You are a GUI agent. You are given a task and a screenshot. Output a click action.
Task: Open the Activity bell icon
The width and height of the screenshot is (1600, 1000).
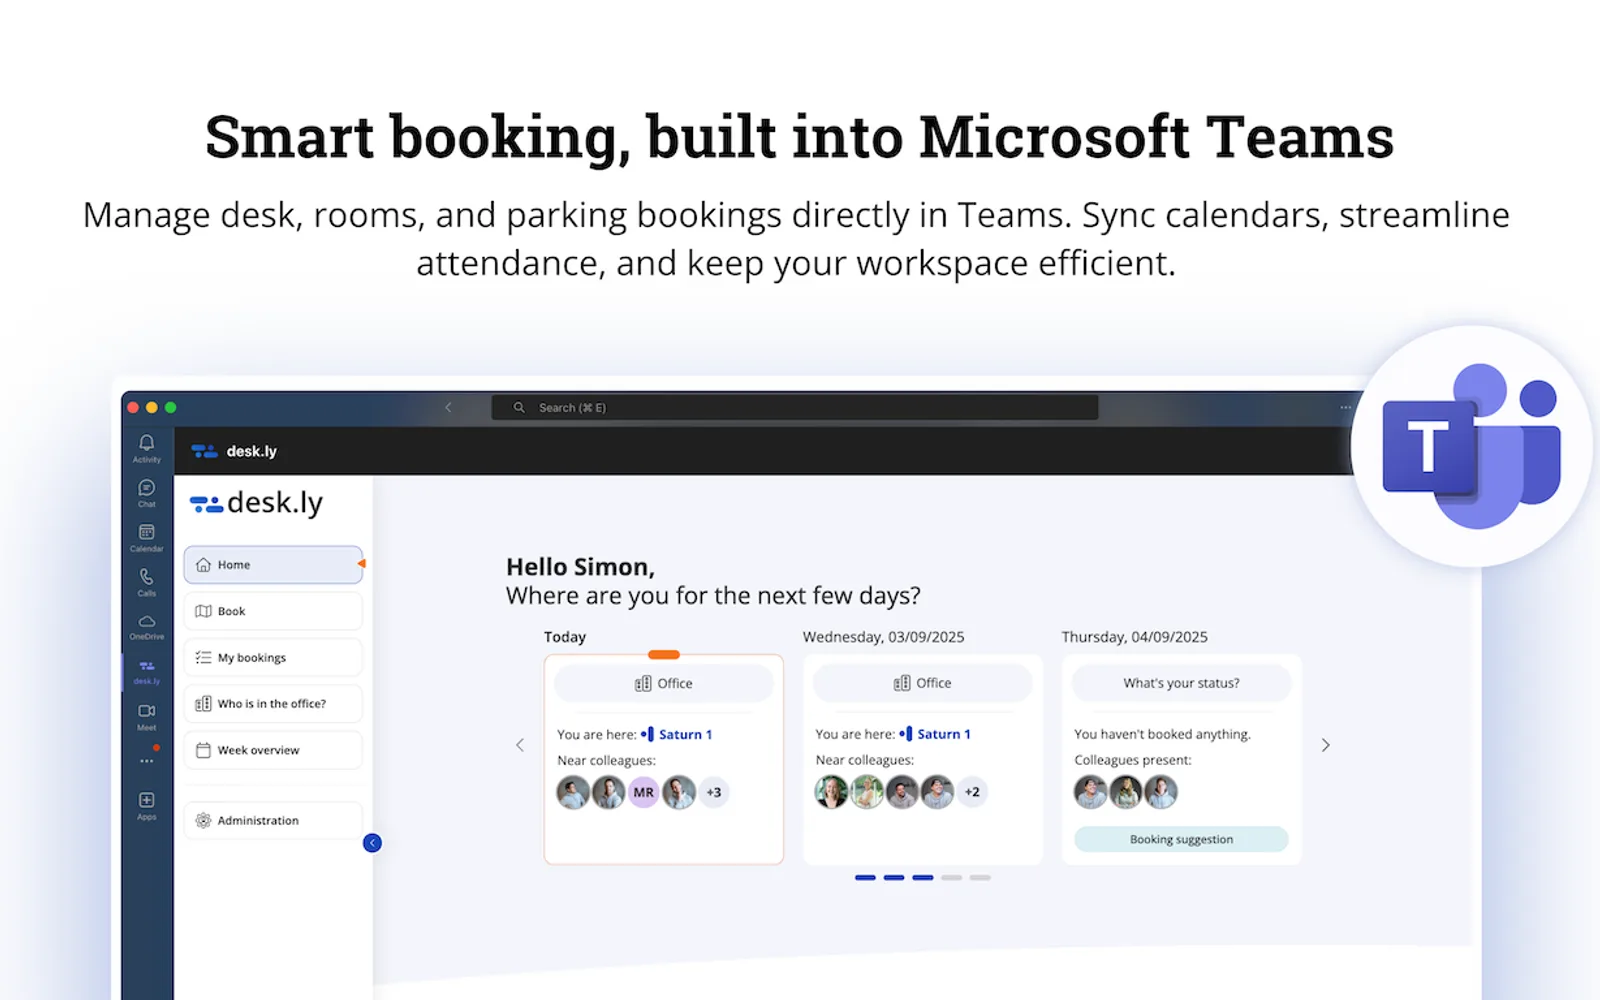(x=147, y=448)
